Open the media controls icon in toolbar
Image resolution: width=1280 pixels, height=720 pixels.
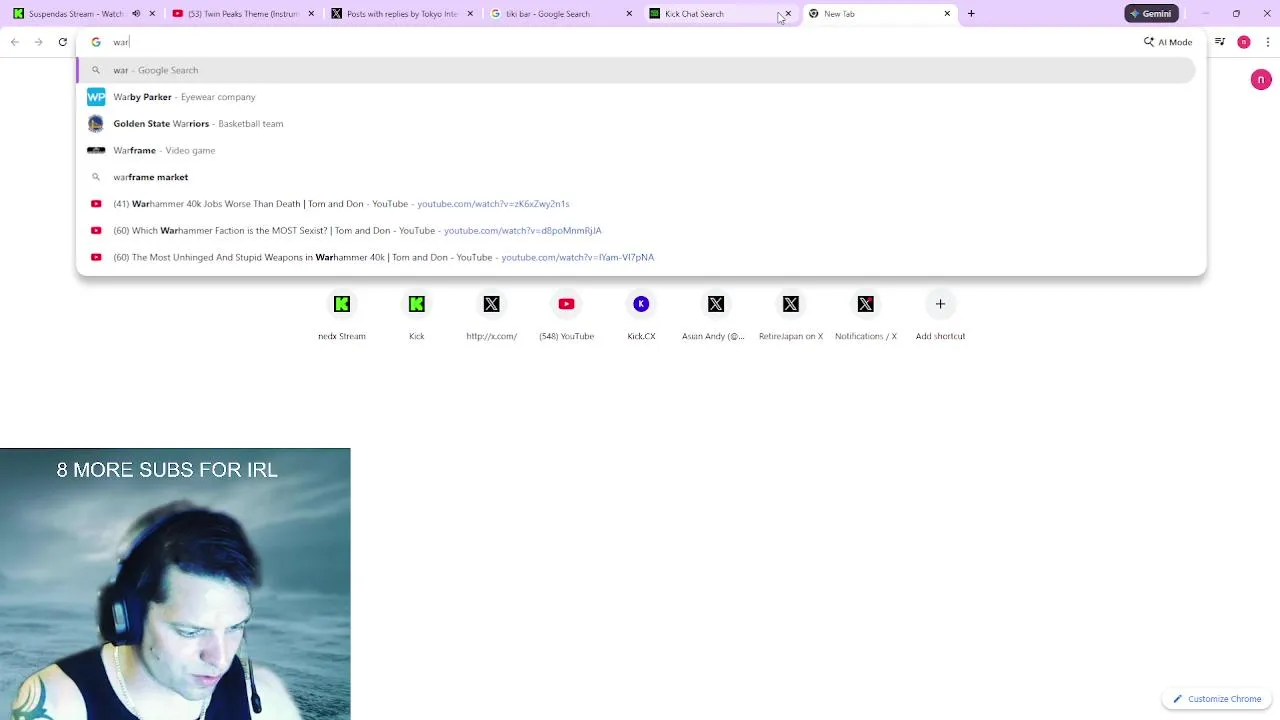1220,42
